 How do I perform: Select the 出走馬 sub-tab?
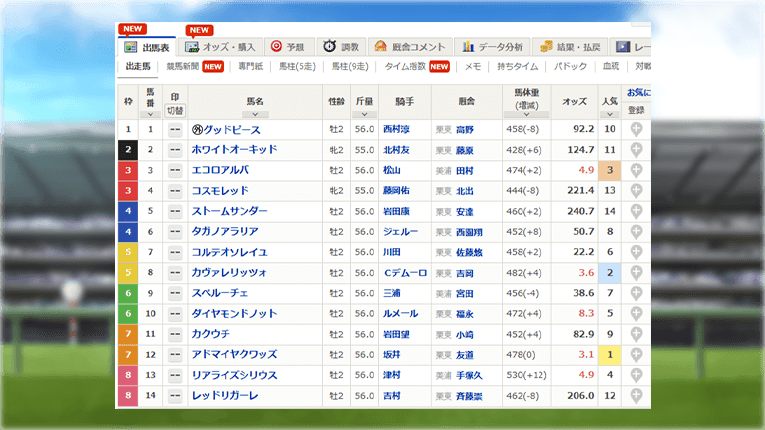coord(138,66)
